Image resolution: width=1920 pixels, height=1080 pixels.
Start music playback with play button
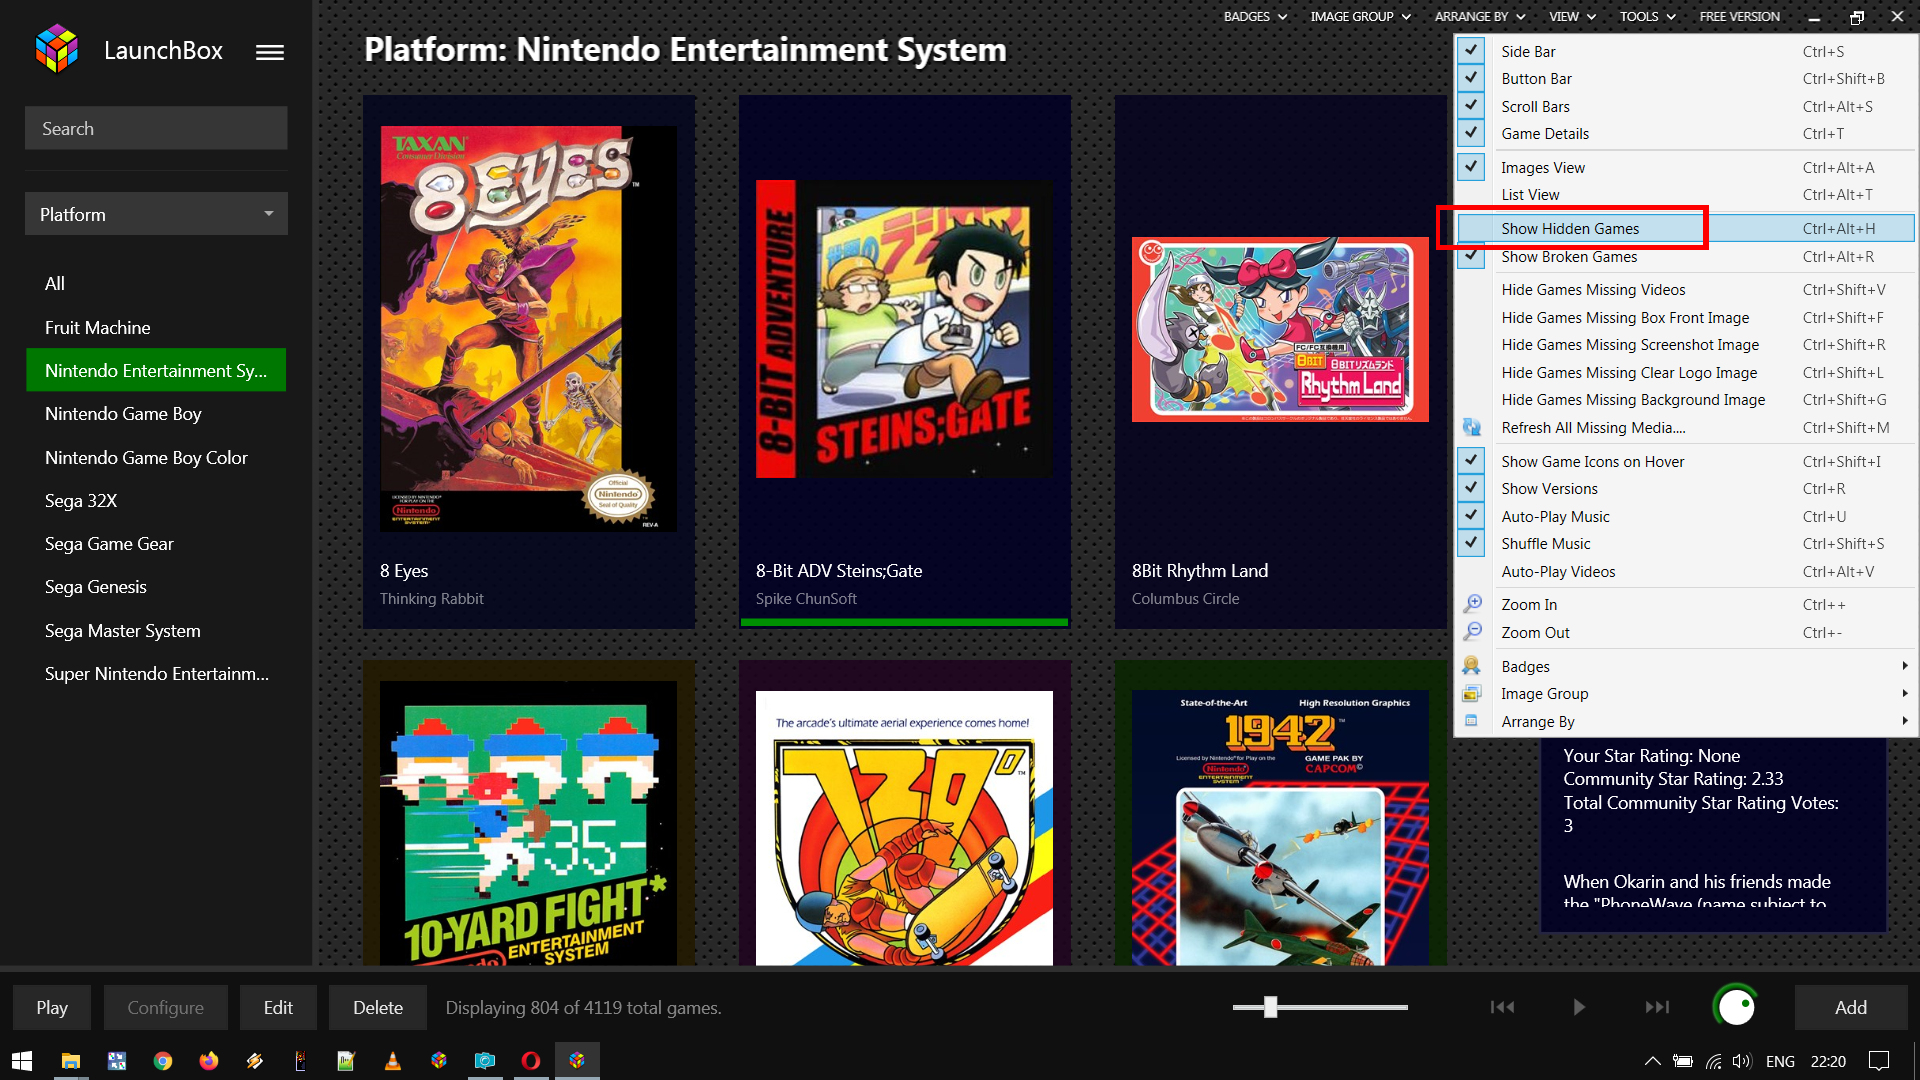coord(1579,1007)
